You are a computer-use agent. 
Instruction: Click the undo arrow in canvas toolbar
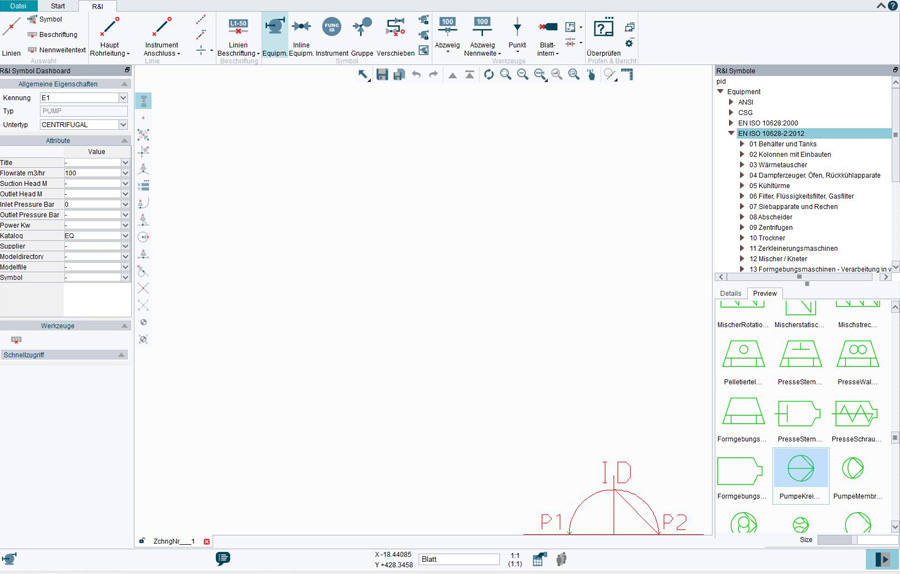(417, 74)
